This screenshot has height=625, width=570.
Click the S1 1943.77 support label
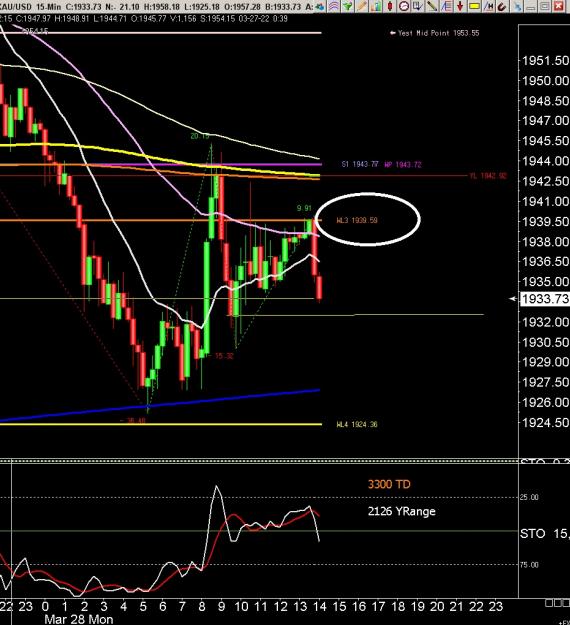(360, 164)
